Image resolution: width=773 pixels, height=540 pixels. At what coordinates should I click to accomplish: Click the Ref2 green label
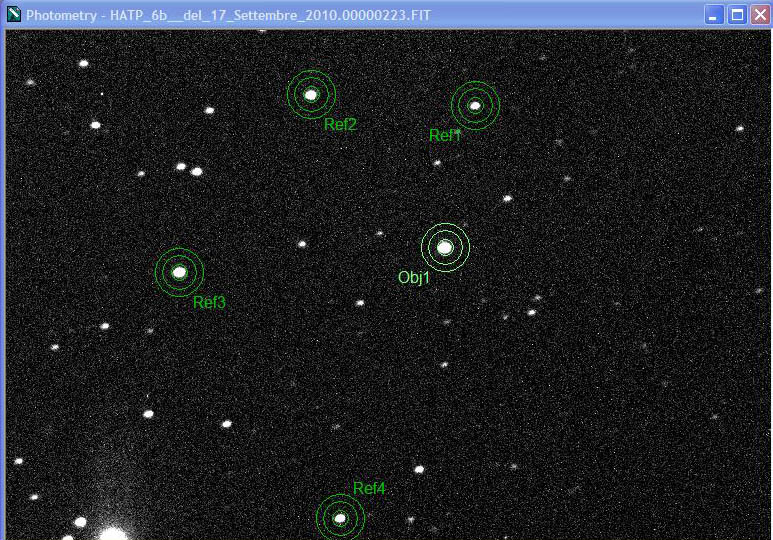340,124
